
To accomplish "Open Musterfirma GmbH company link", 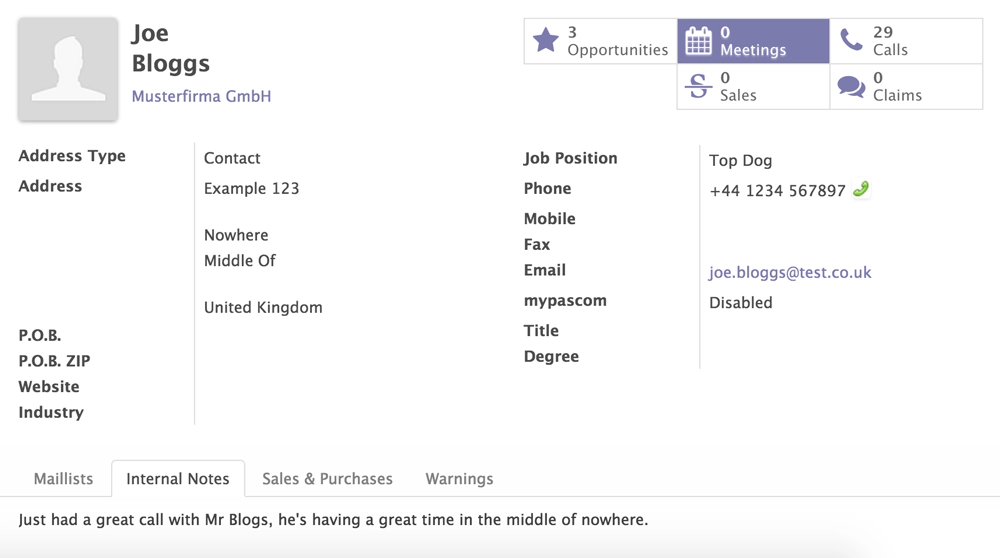I will [201, 96].
